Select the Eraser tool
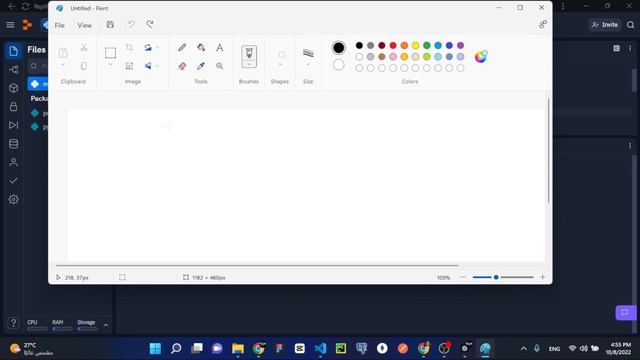The image size is (640, 360). point(182,66)
